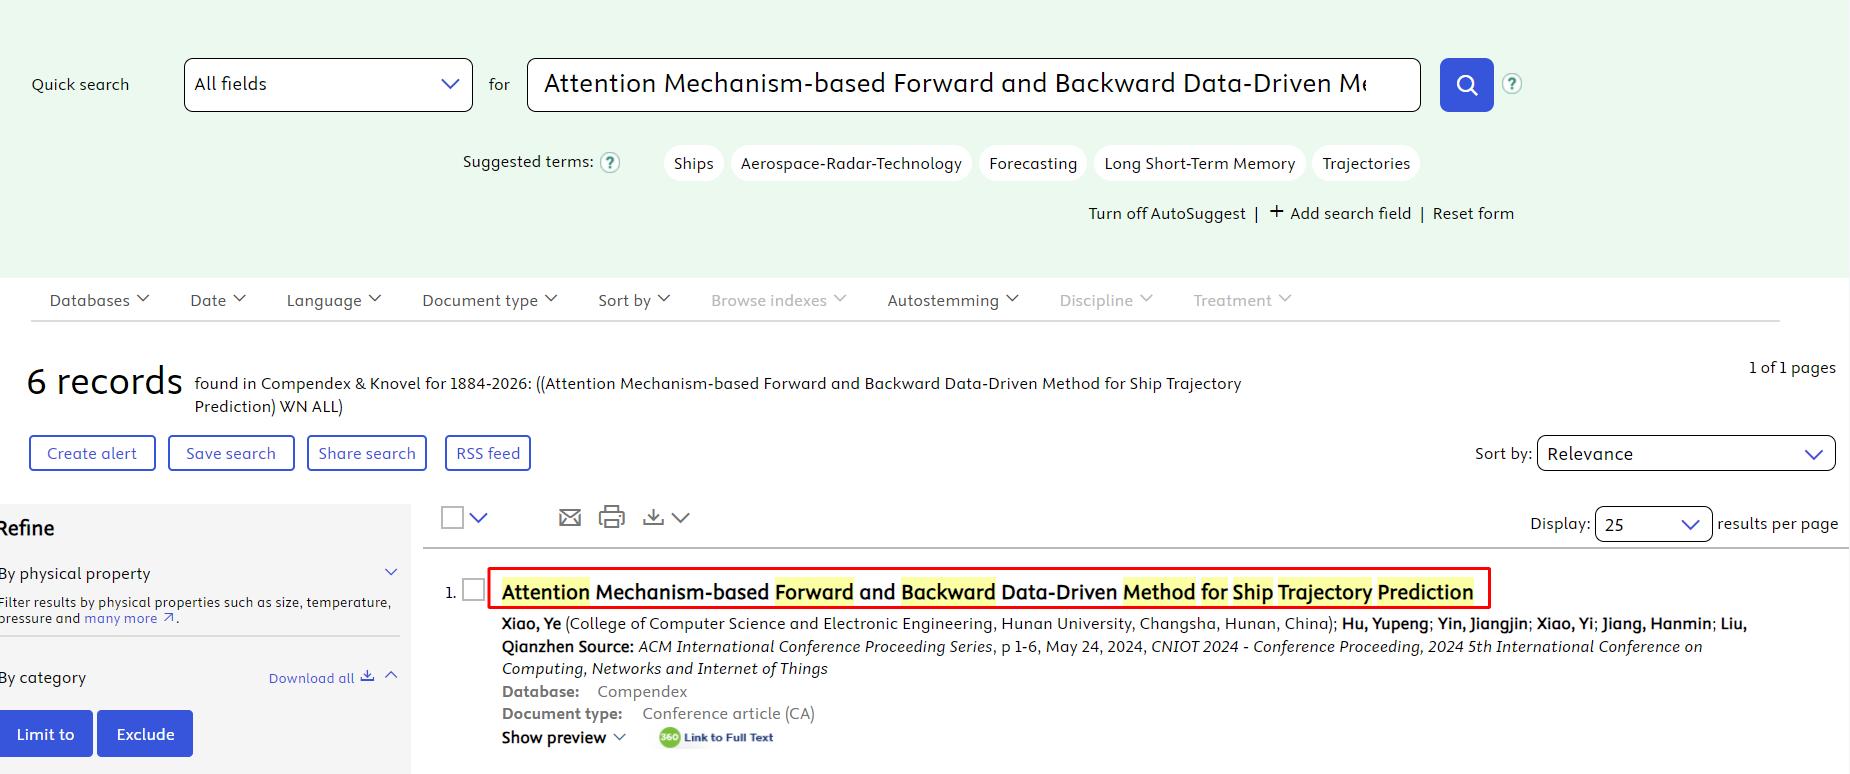Turn off AutoSuggest

1167,213
